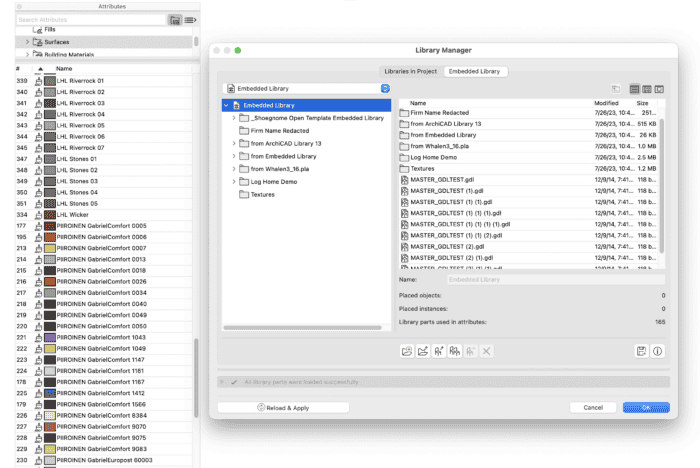This screenshot has height=468, width=700.
Task: Open the Embedded Library dropdown
Action: 307,89
